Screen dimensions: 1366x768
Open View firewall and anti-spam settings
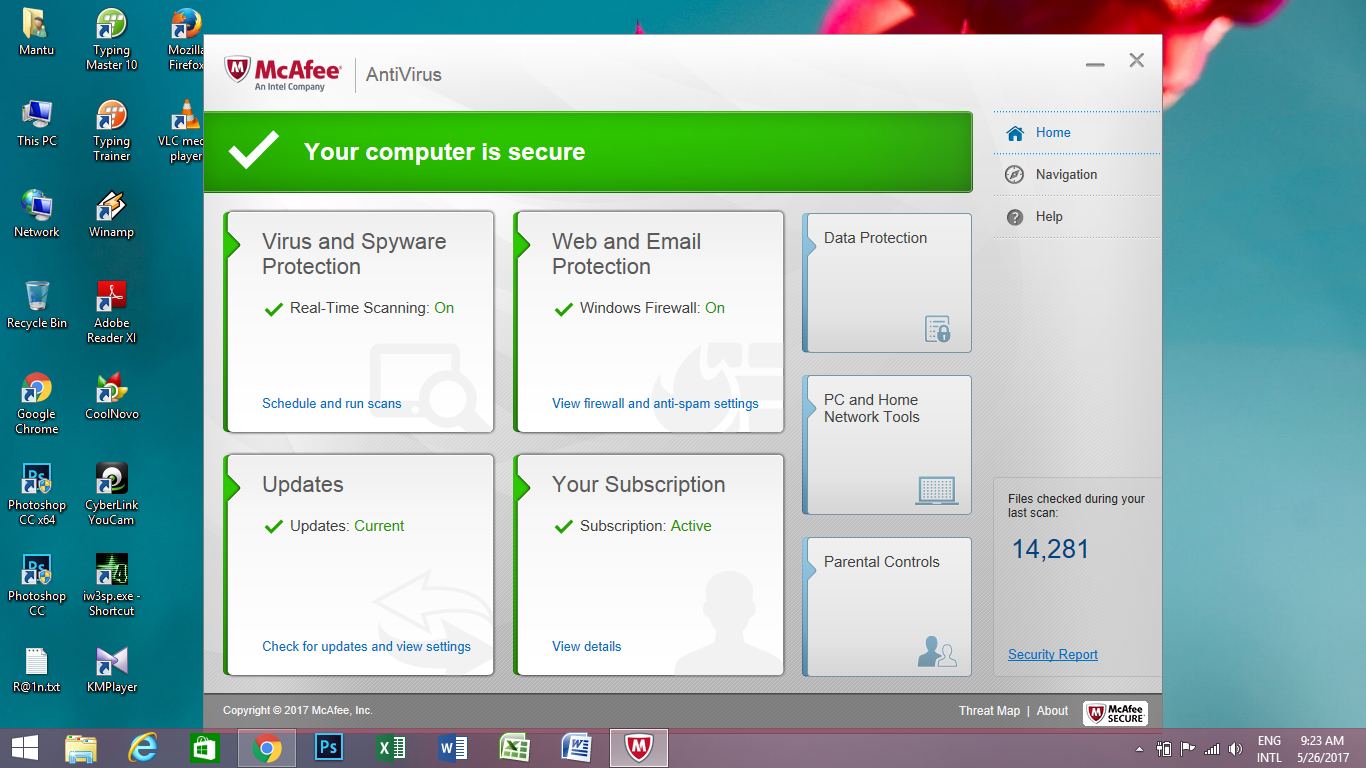655,404
